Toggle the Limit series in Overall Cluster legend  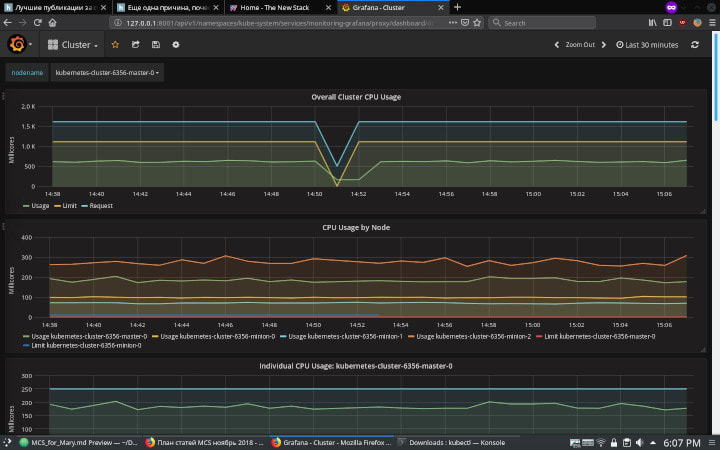66,205
